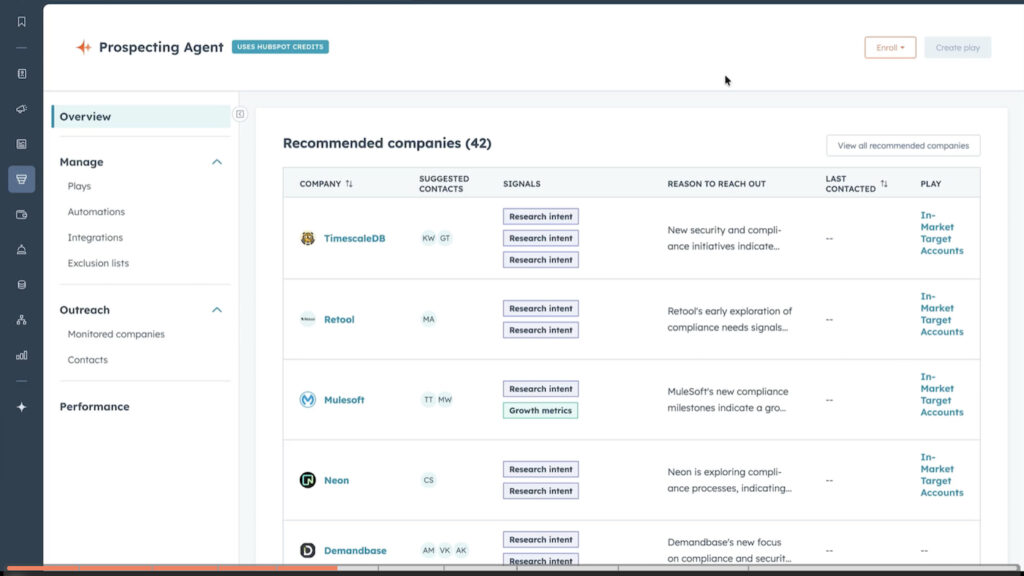Click the Create play button
Image resolution: width=1024 pixels, height=576 pixels.
point(957,48)
